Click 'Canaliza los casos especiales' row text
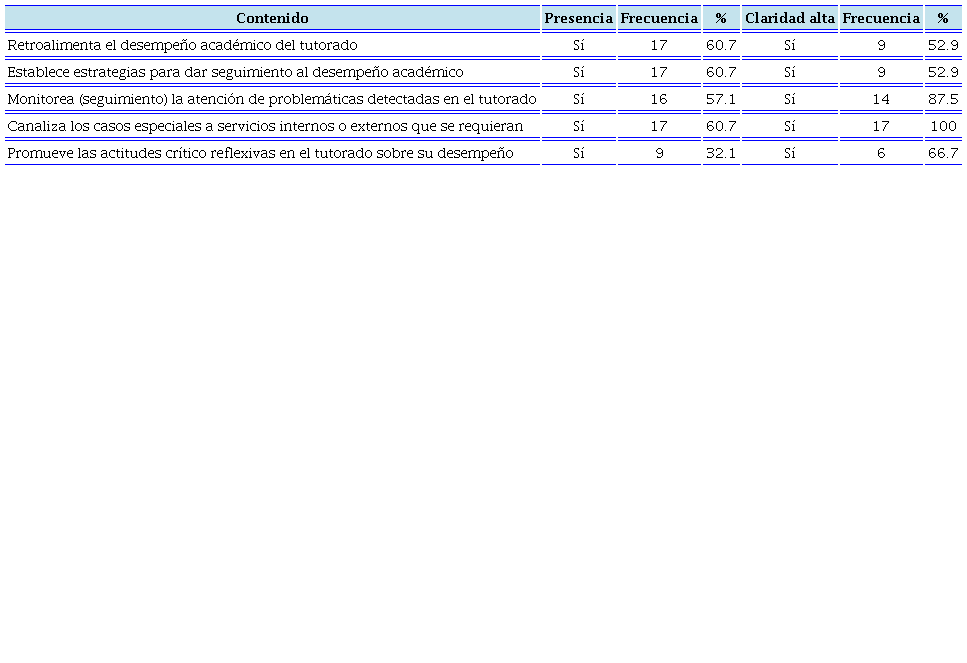The image size is (967, 663). 265,126
